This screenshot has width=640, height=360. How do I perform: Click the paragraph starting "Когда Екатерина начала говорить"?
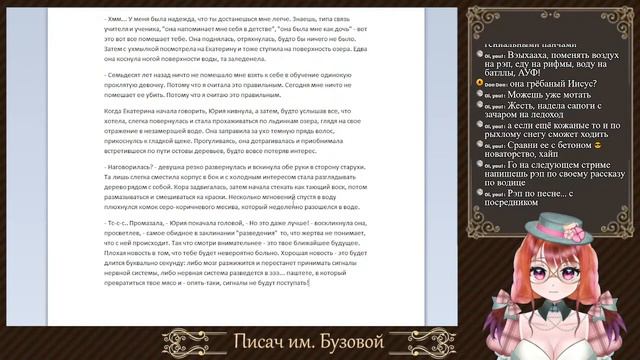coord(232,131)
